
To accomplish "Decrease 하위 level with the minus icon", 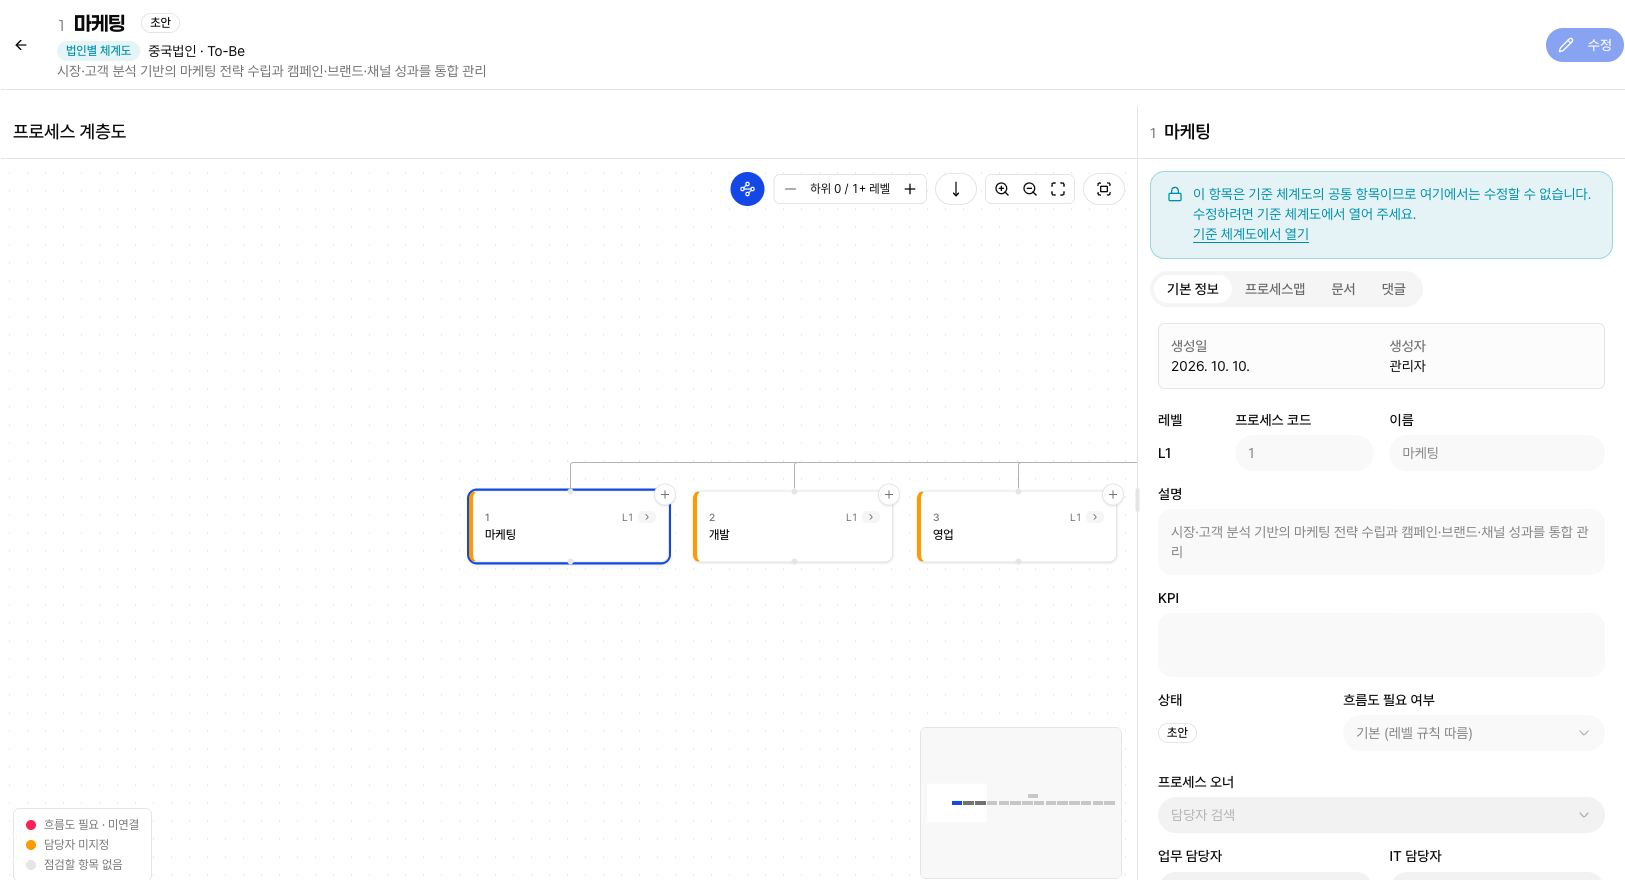I will 790,189.
